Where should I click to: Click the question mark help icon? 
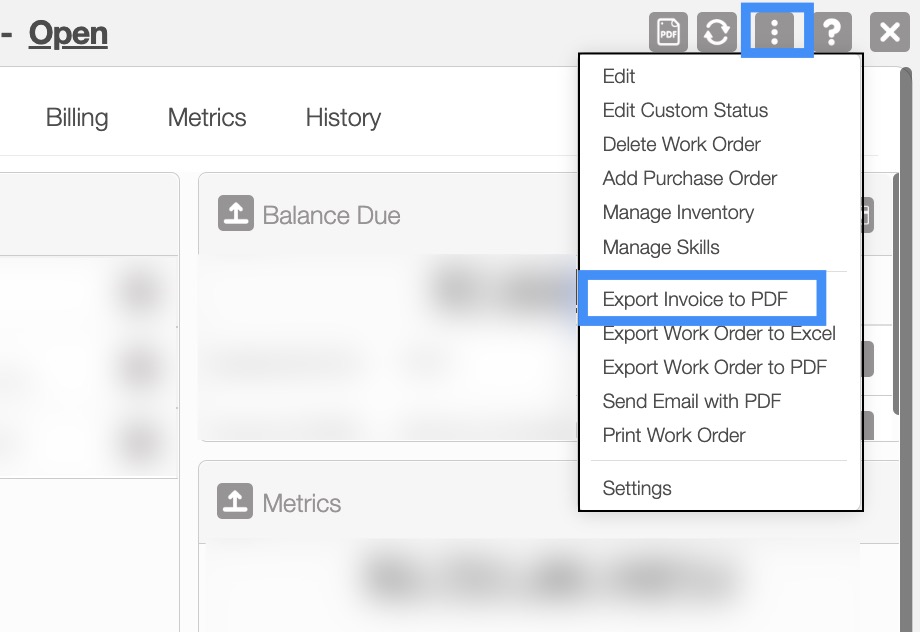(x=831, y=32)
